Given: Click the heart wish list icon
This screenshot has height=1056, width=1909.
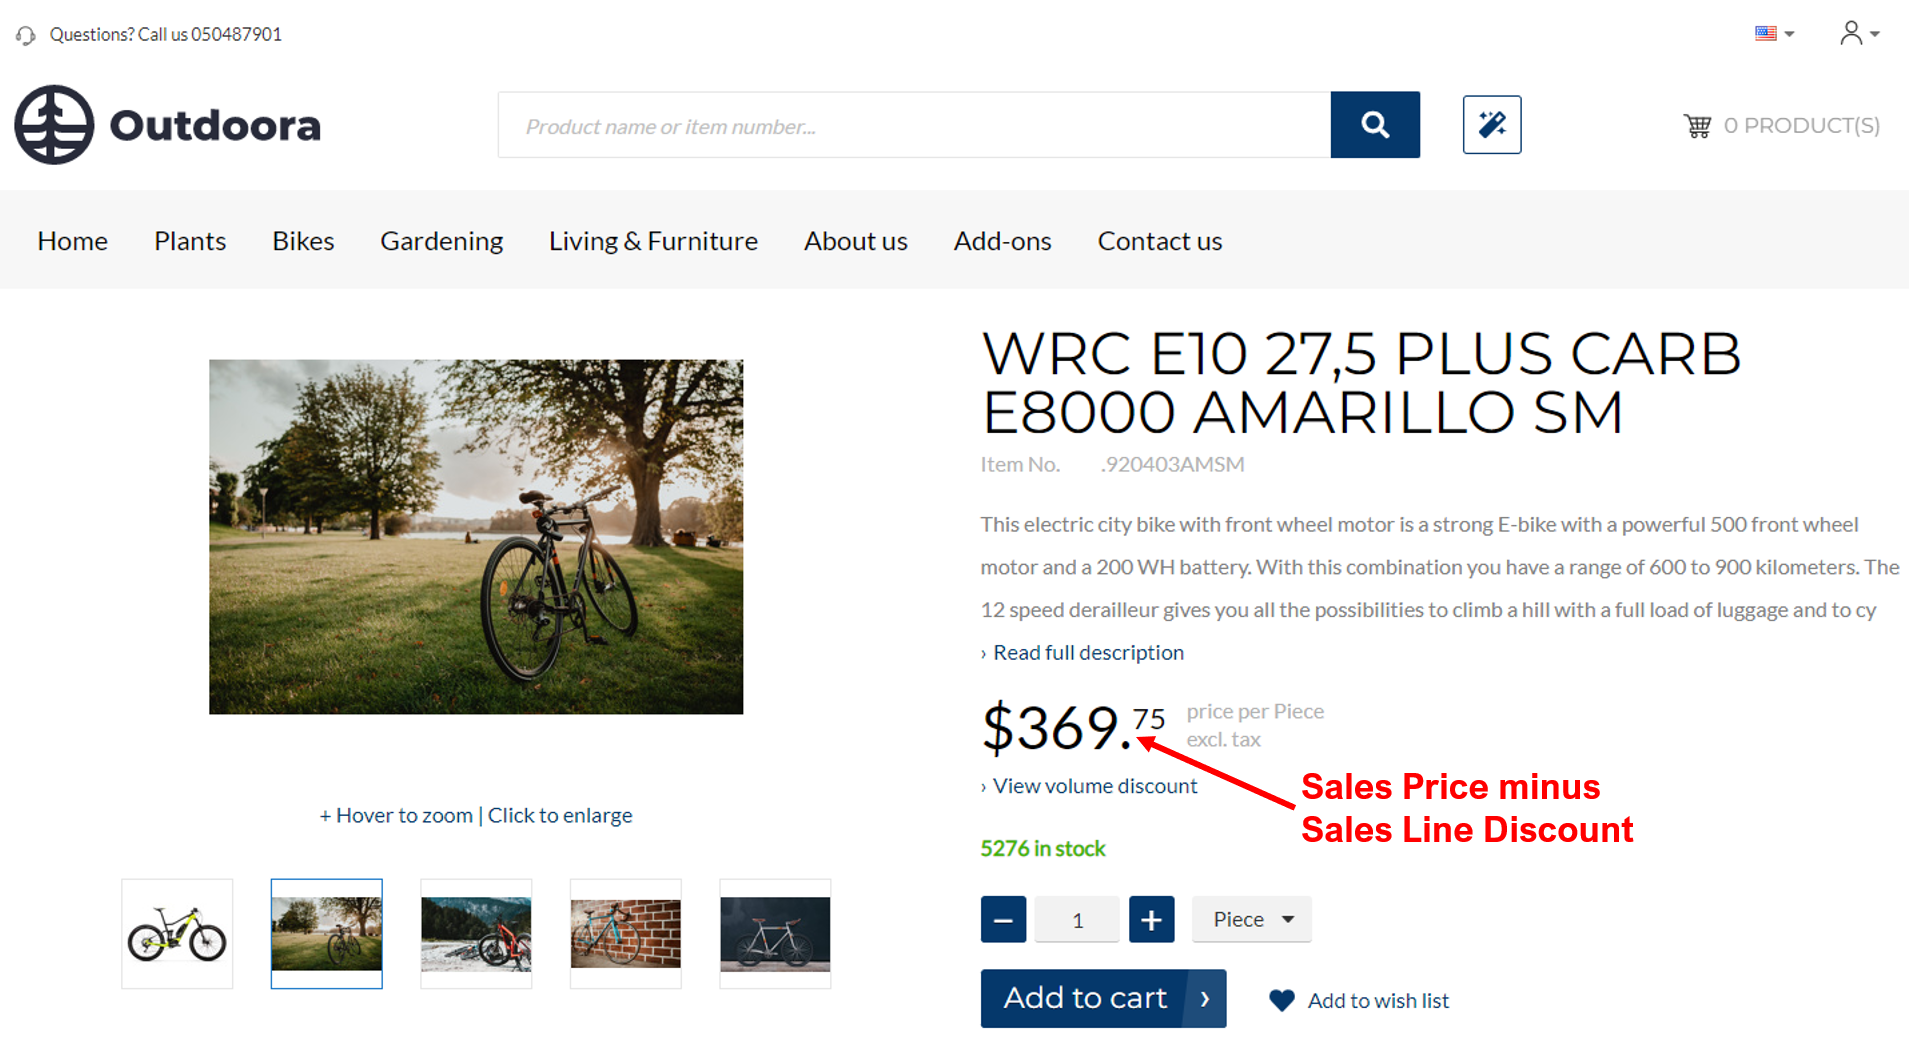Looking at the screenshot, I should click(1281, 1000).
